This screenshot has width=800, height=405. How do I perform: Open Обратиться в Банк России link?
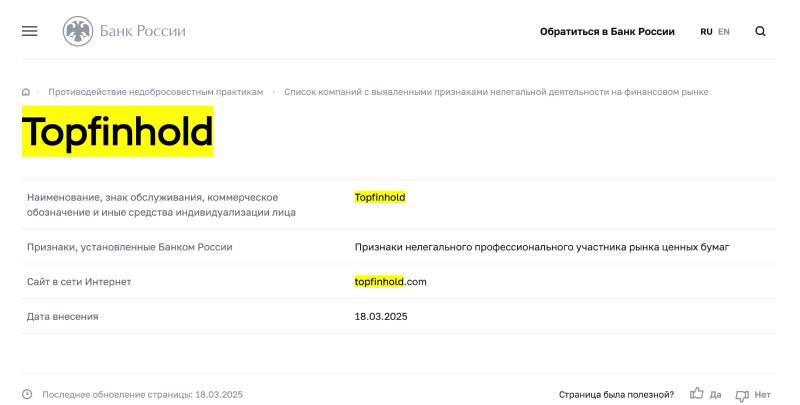(607, 32)
